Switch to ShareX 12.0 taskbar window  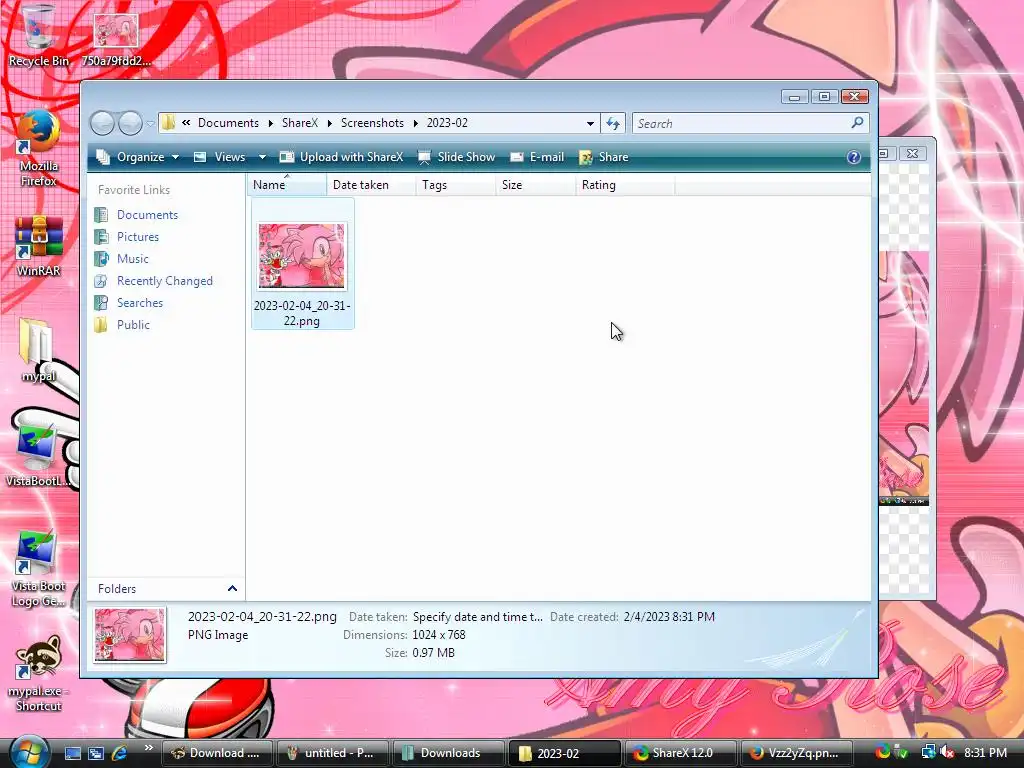tap(679, 753)
